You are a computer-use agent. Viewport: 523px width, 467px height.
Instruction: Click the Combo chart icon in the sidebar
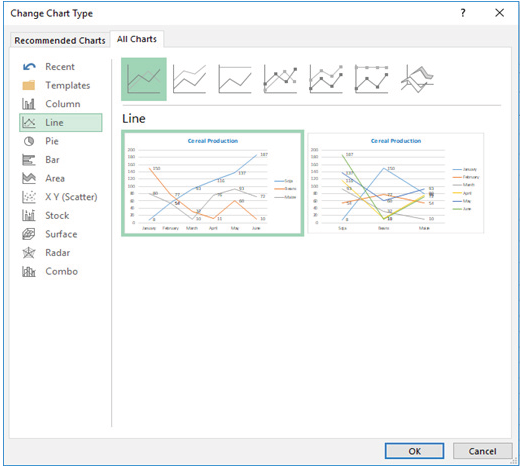(29, 272)
